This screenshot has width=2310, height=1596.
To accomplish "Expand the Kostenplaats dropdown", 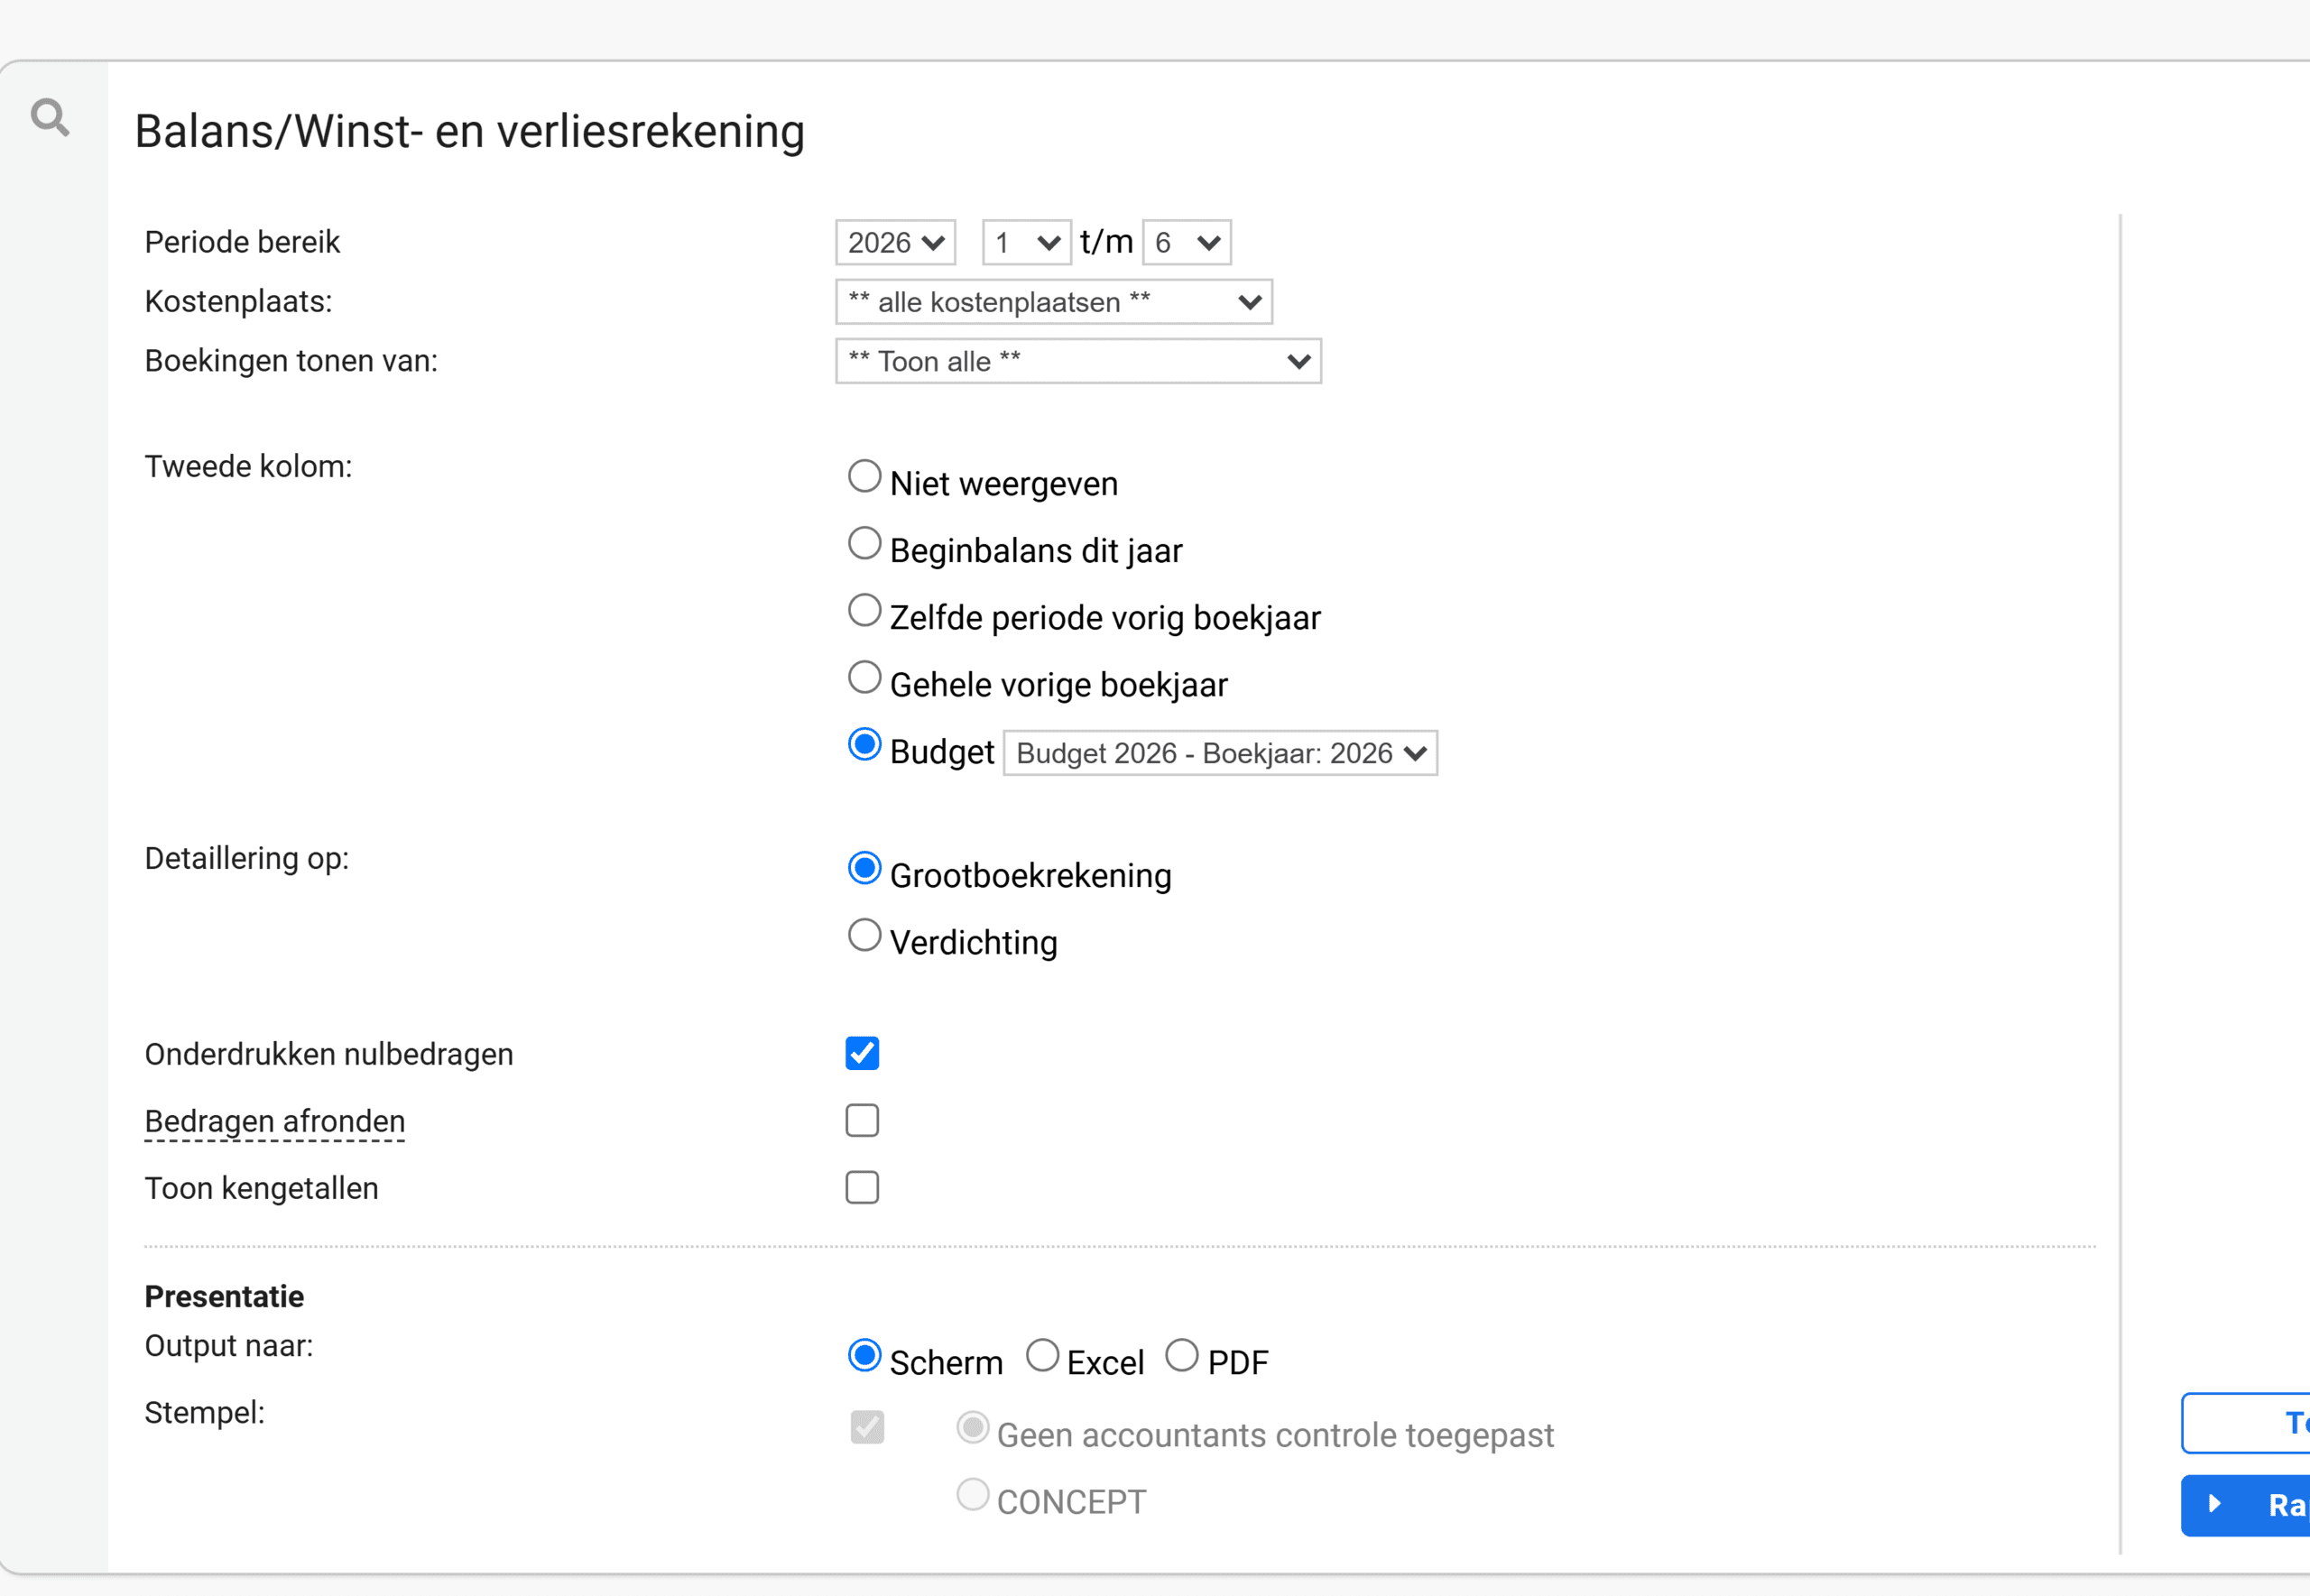I will (1053, 301).
